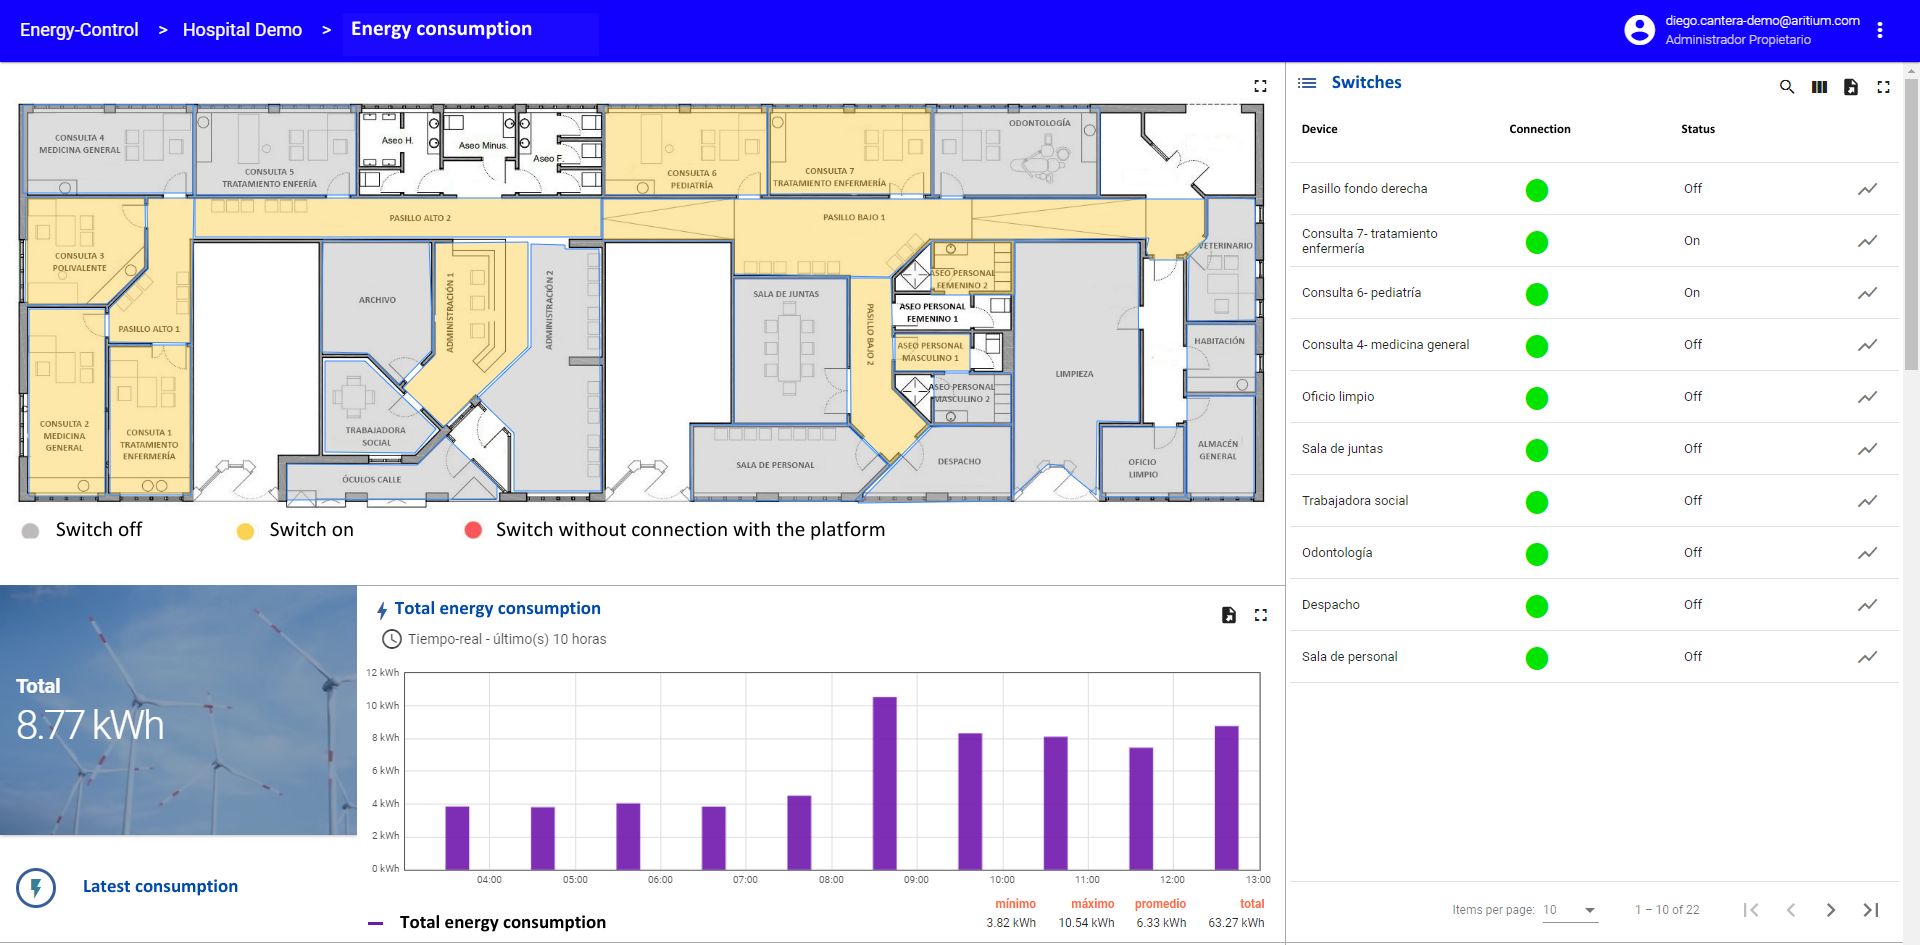
Task: Open search in Switches panel
Action: 1786,87
